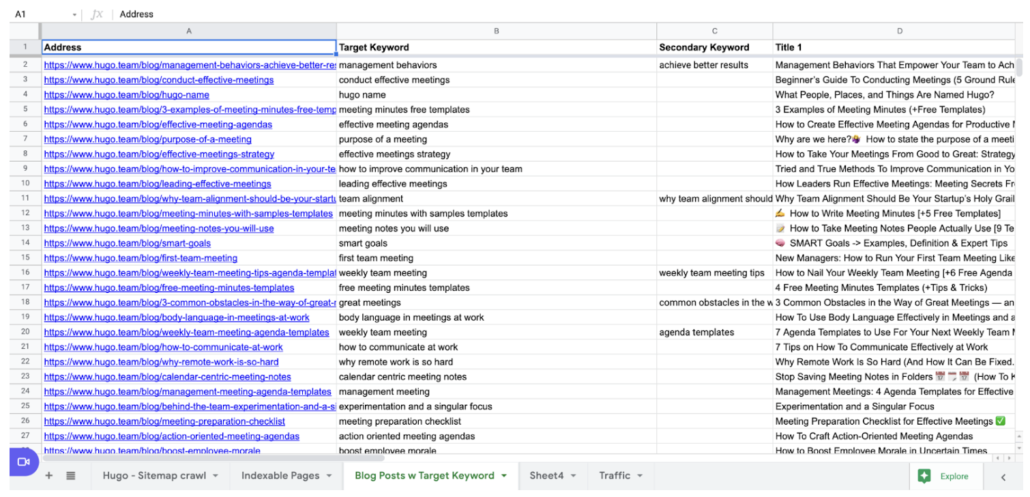This screenshot has width=1030, height=497.
Task: Click cell 'achieve better results'
Action: (x=715, y=65)
